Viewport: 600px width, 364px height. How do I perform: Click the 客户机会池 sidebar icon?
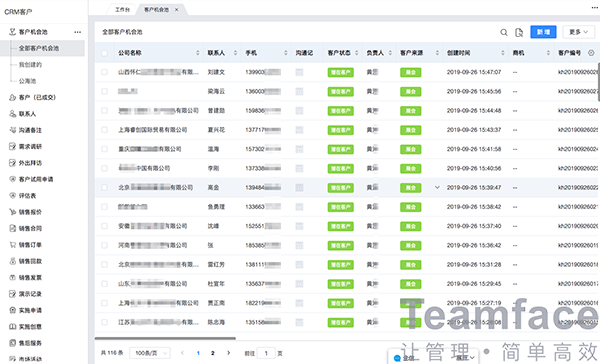pyautogui.click(x=13, y=32)
